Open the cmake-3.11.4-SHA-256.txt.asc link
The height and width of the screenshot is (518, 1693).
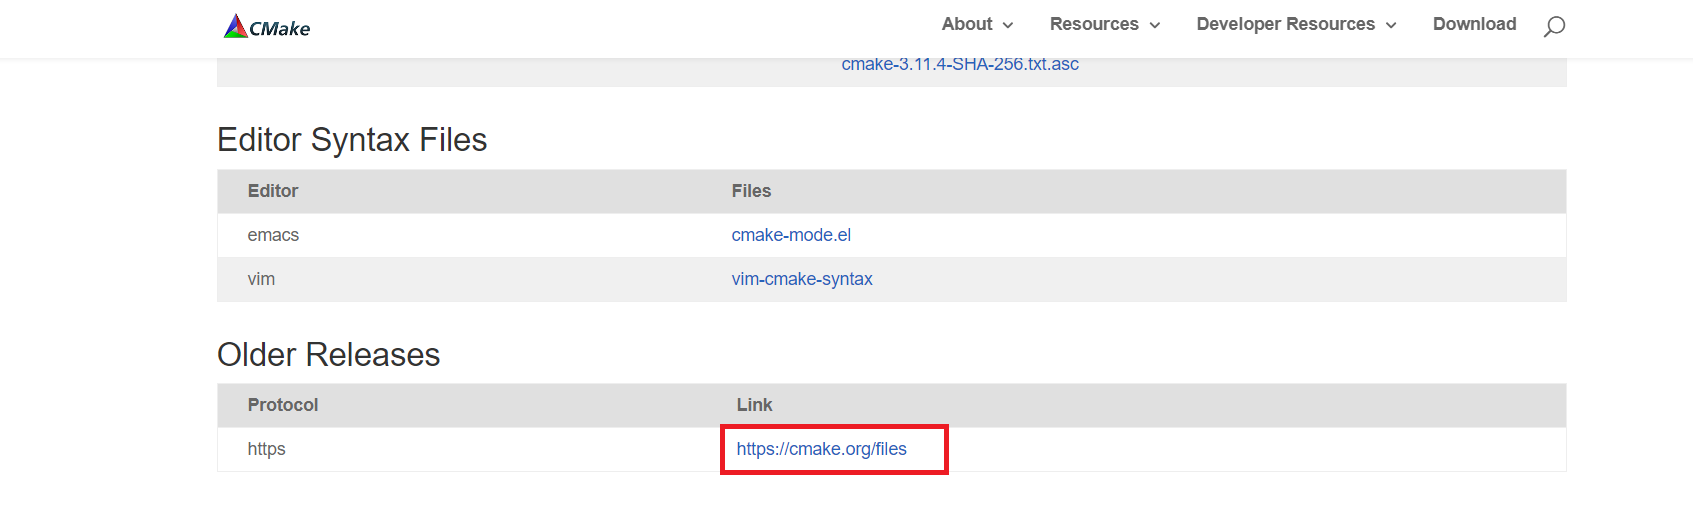[960, 65]
